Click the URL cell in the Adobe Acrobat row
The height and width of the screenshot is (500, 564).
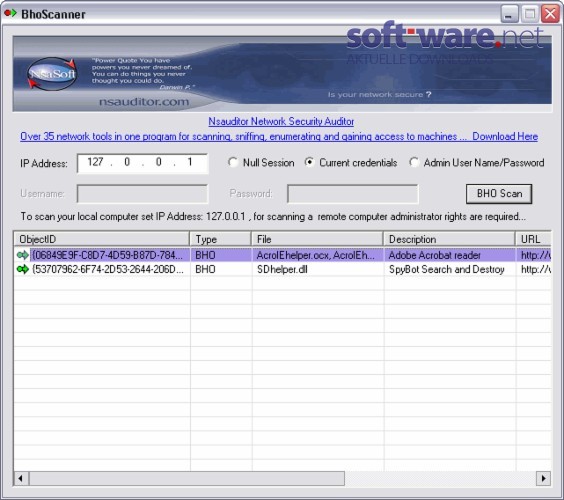point(535,255)
